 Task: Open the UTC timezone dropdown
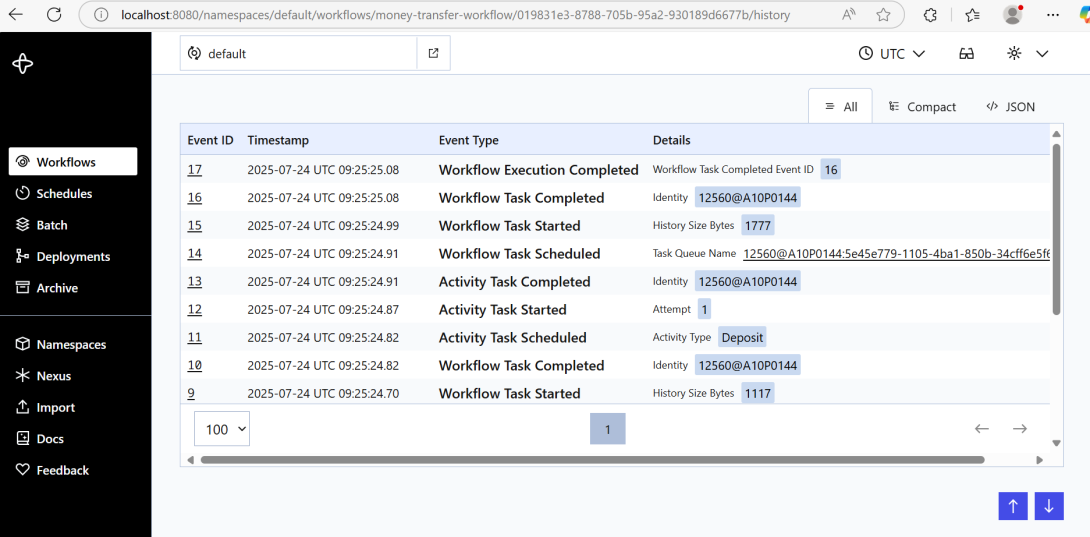pos(891,54)
